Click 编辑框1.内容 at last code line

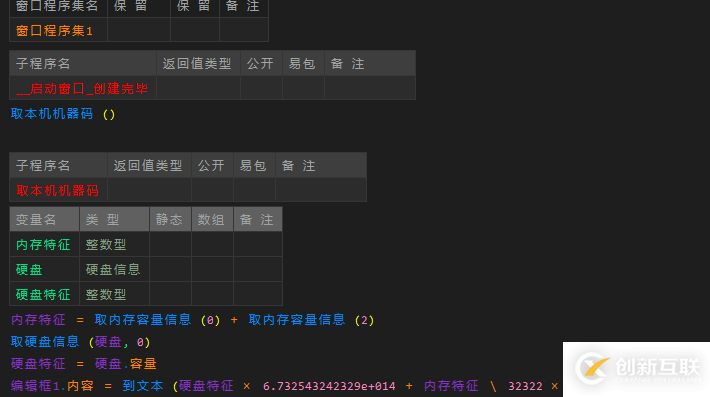coord(52,386)
